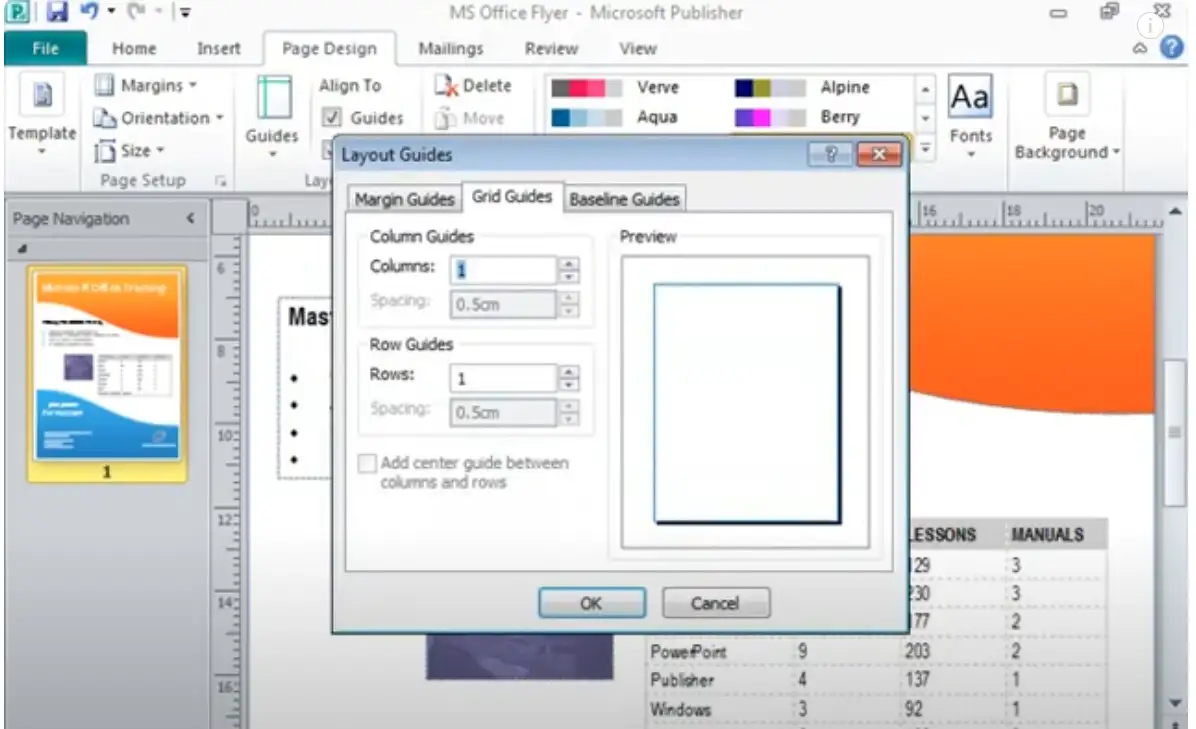
Task: Click the Columns input field
Action: coord(503,269)
